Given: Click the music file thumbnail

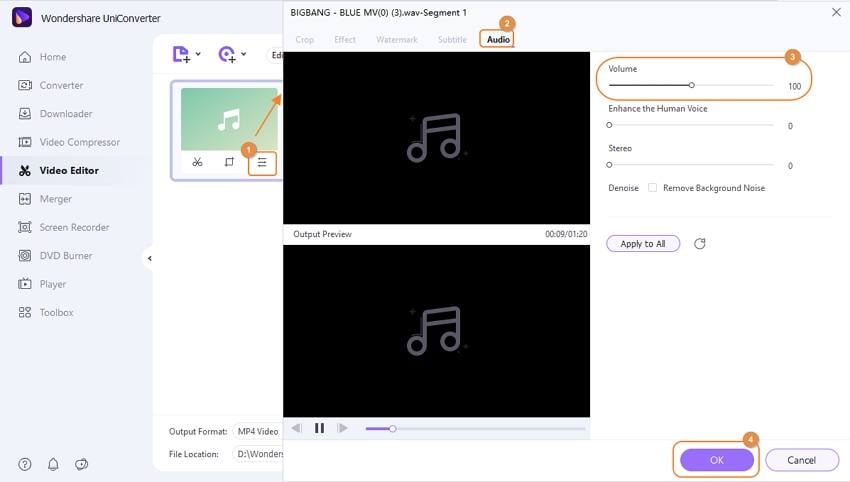Looking at the screenshot, I should click(229, 119).
